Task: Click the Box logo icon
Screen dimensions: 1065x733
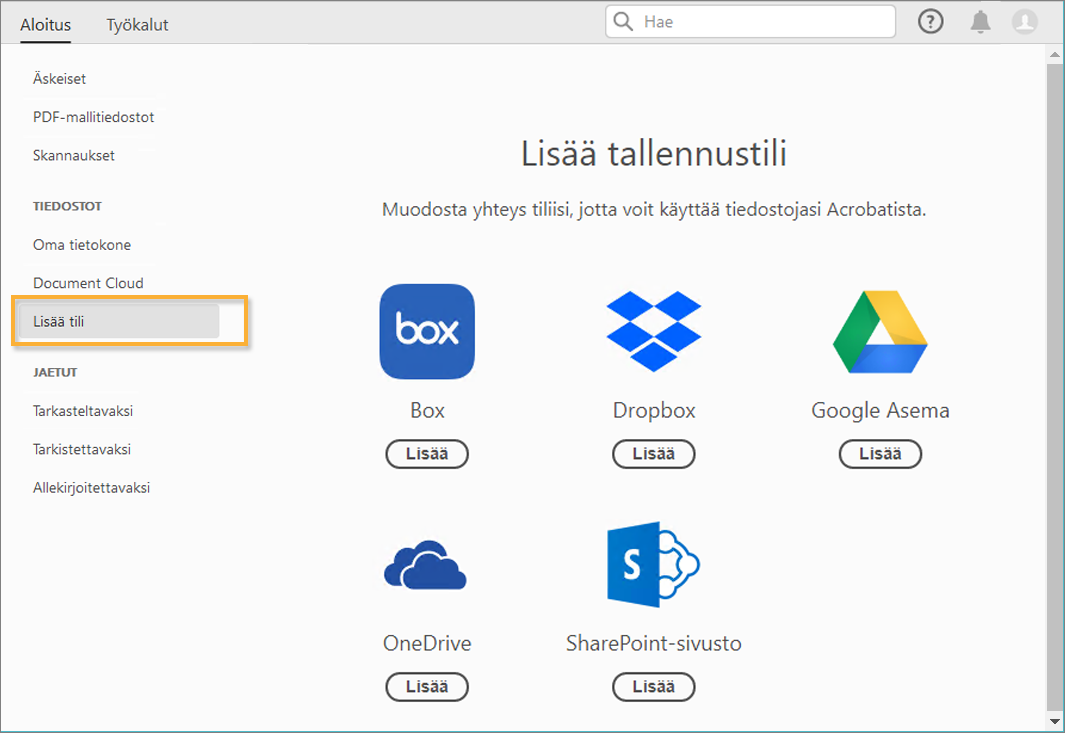Action: click(x=427, y=332)
